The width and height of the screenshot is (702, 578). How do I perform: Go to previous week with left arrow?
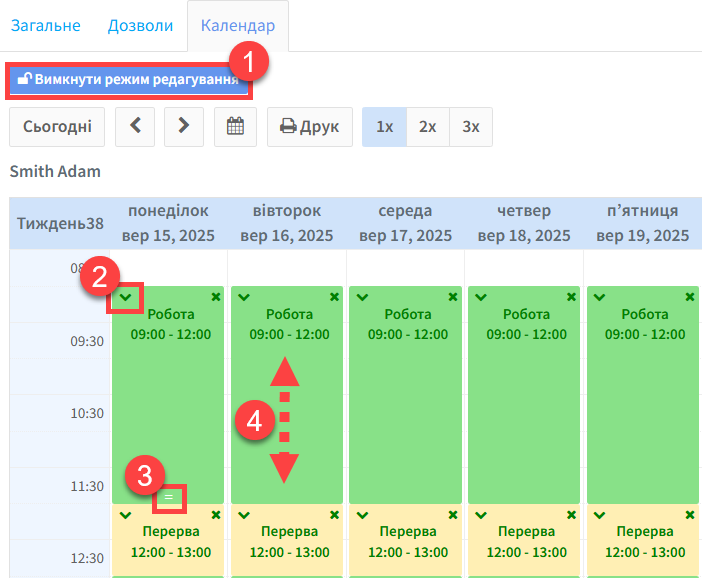click(135, 127)
